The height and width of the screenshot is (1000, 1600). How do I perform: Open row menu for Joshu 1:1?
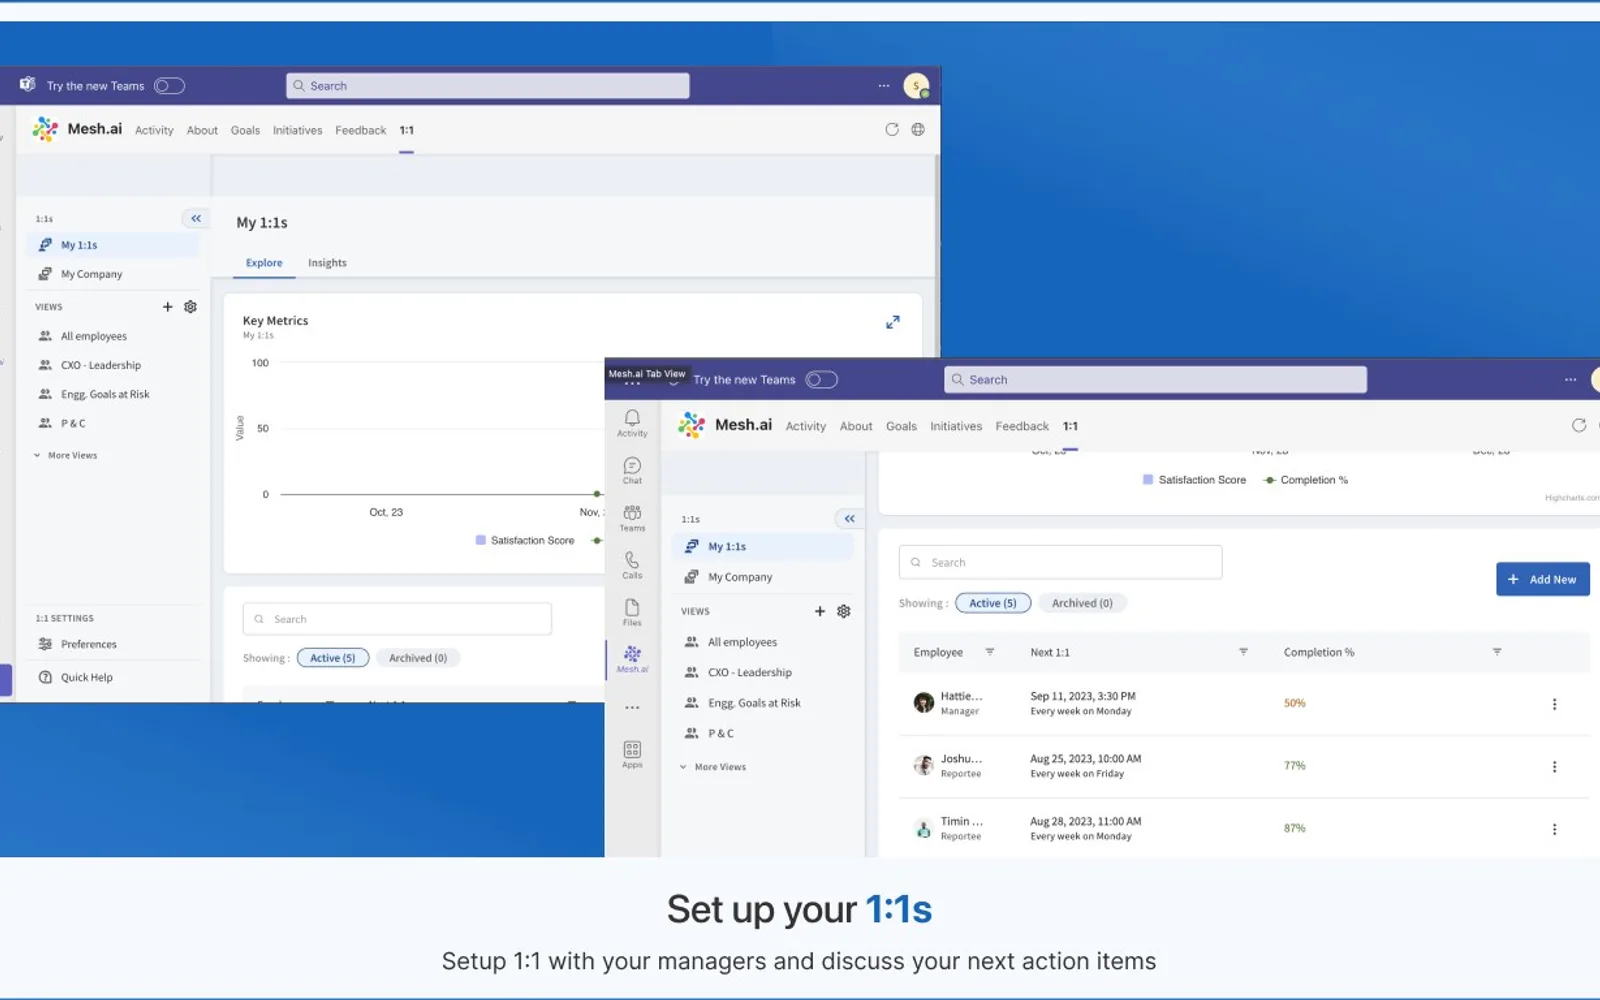tap(1554, 767)
